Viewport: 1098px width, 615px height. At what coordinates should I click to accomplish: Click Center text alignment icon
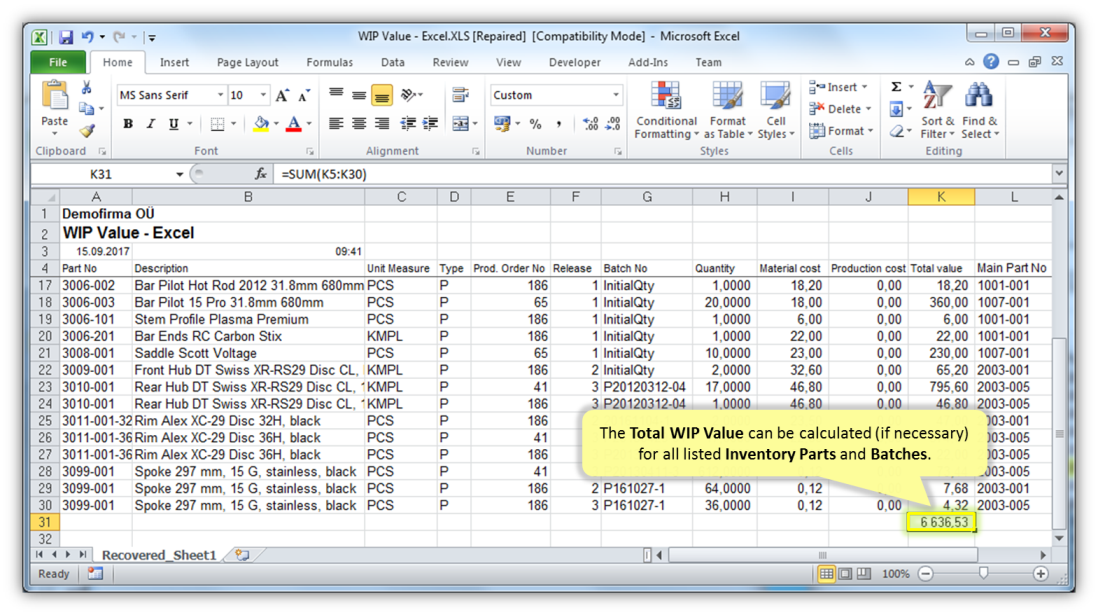click(x=359, y=124)
